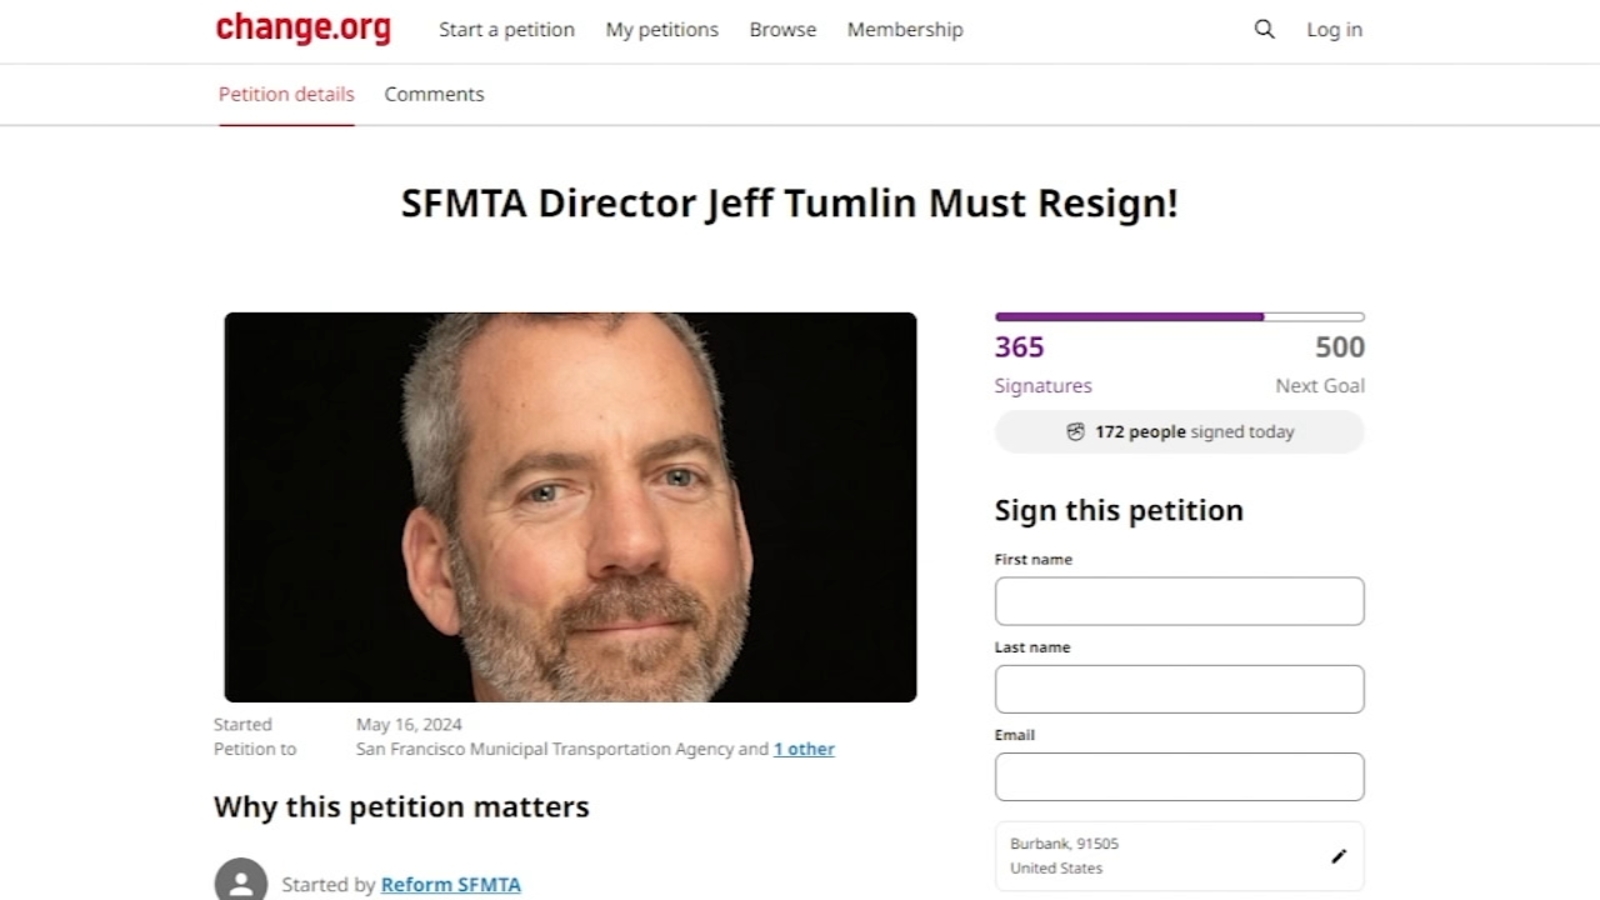The width and height of the screenshot is (1600, 900).
Task: Open the search magnifier icon
Action: tap(1264, 29)
